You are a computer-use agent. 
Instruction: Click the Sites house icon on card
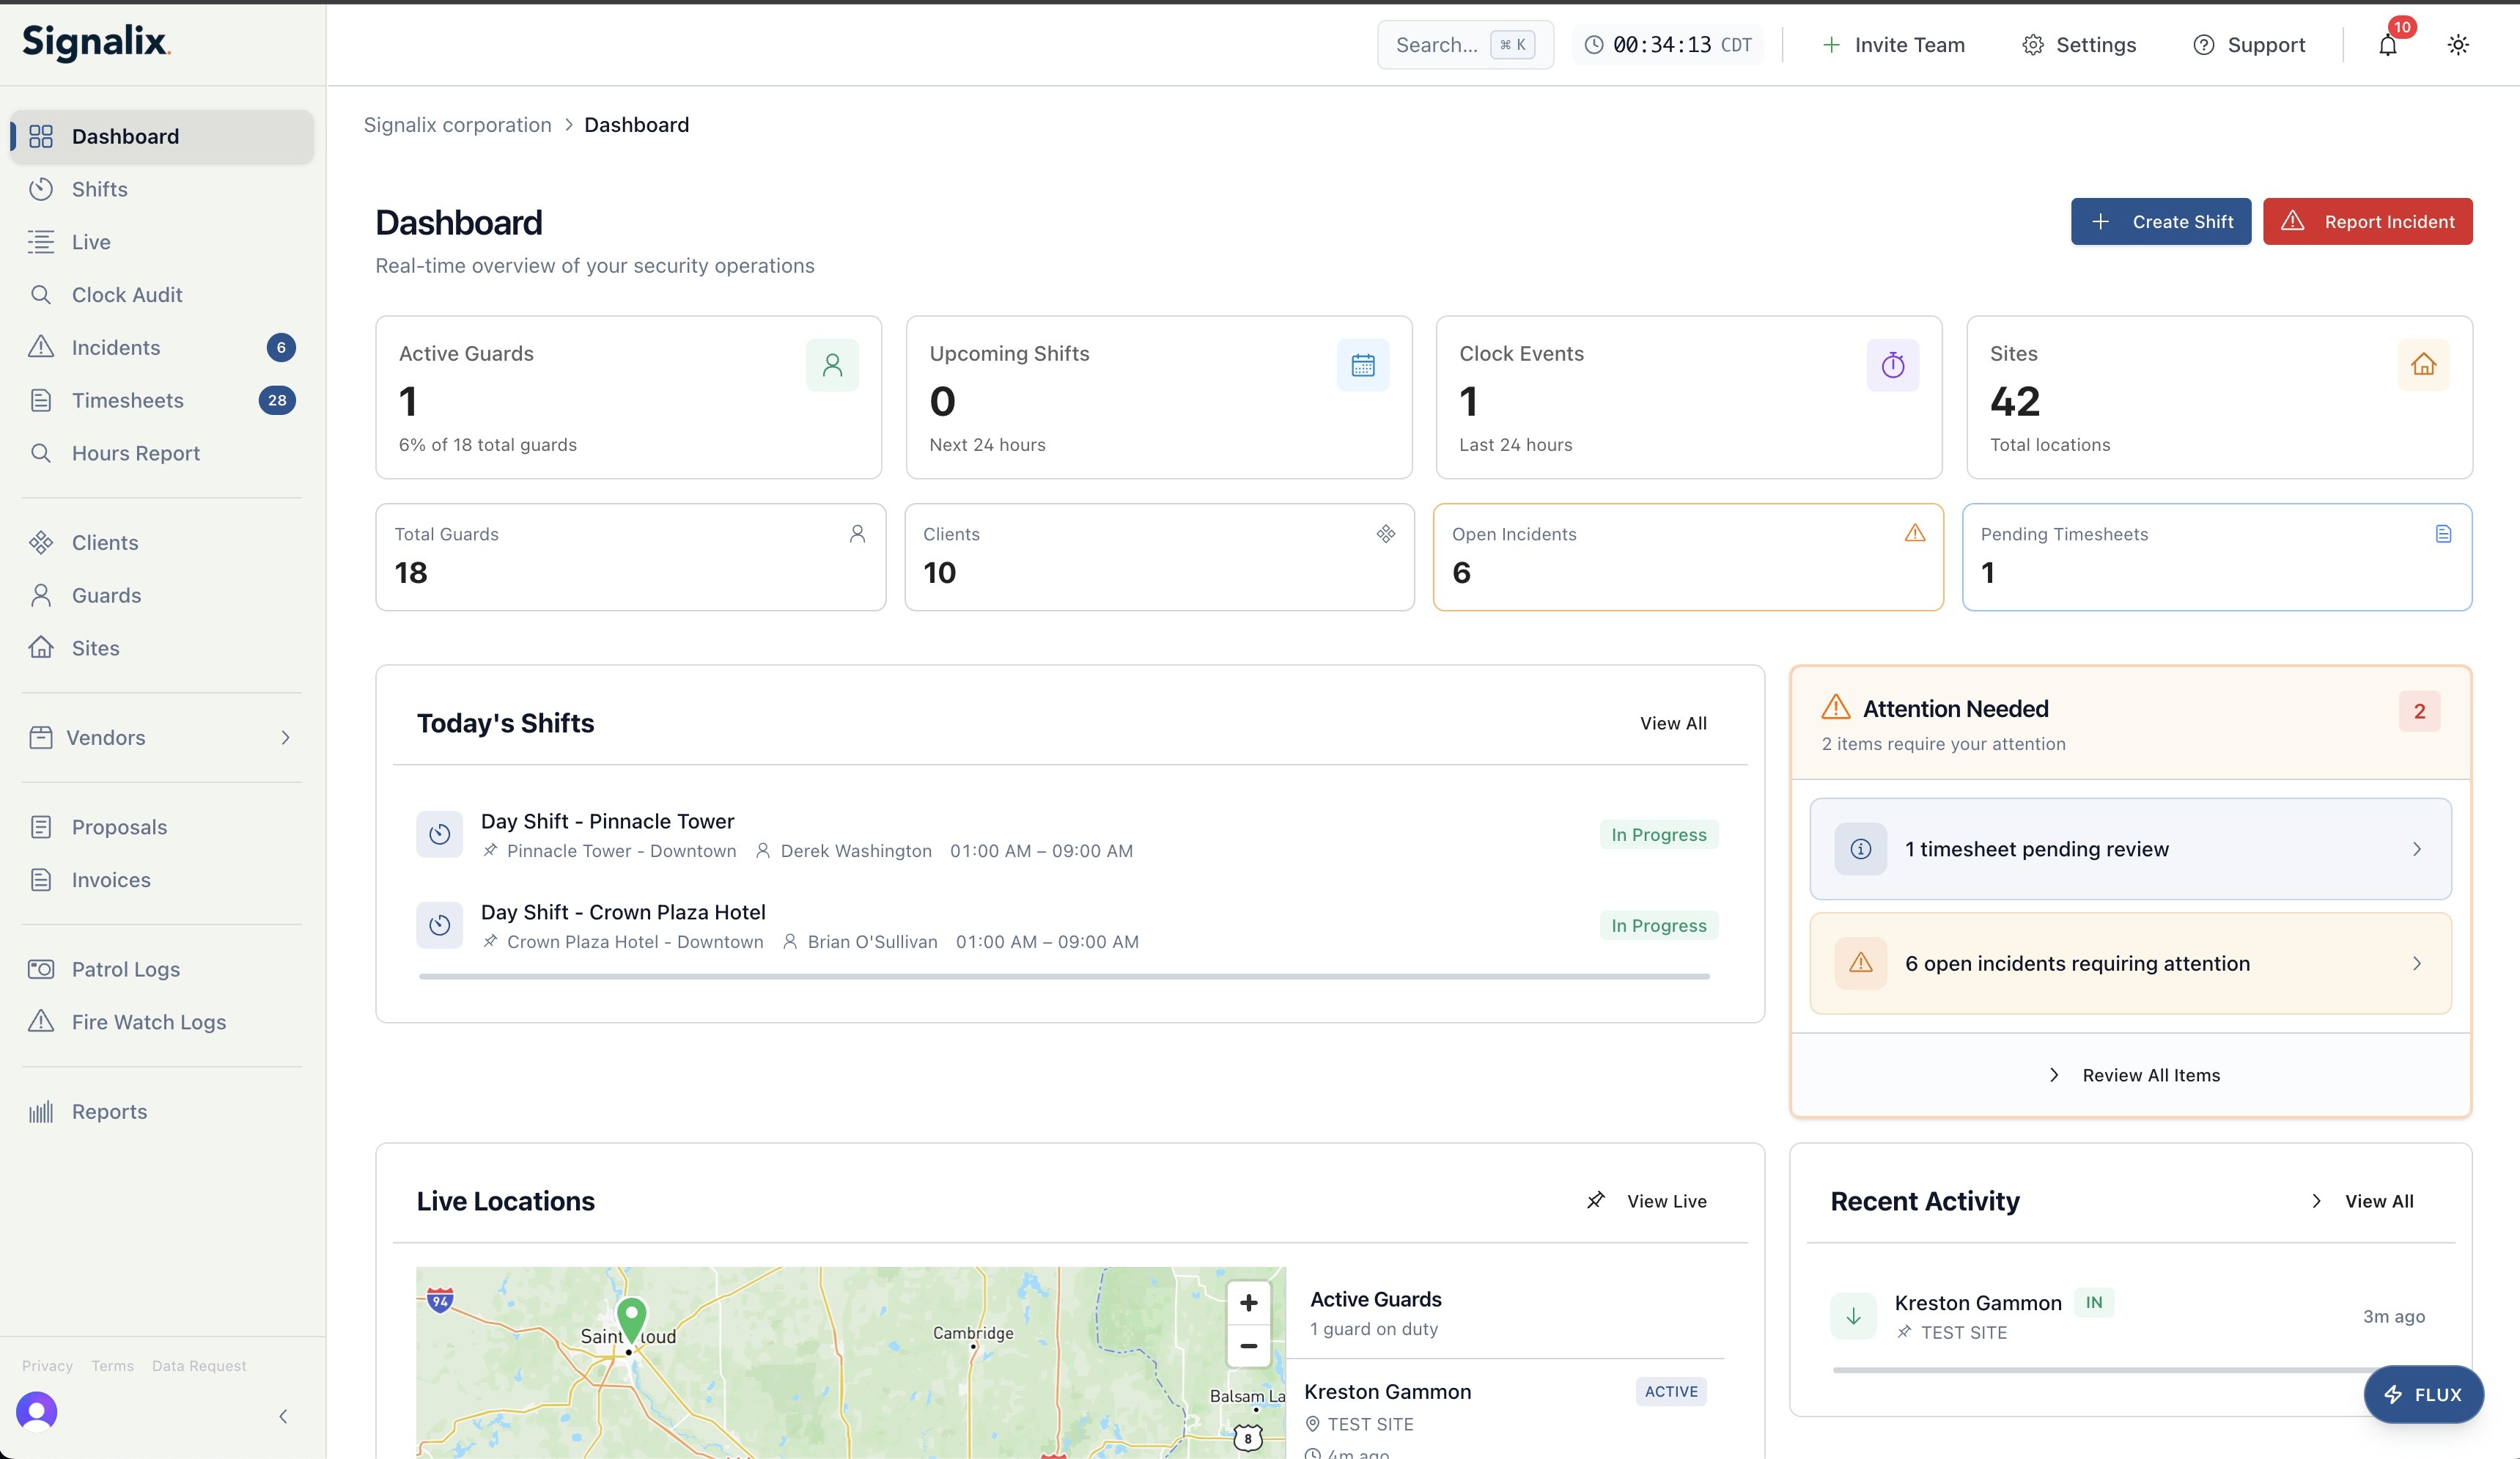(x=2422, y=365)
